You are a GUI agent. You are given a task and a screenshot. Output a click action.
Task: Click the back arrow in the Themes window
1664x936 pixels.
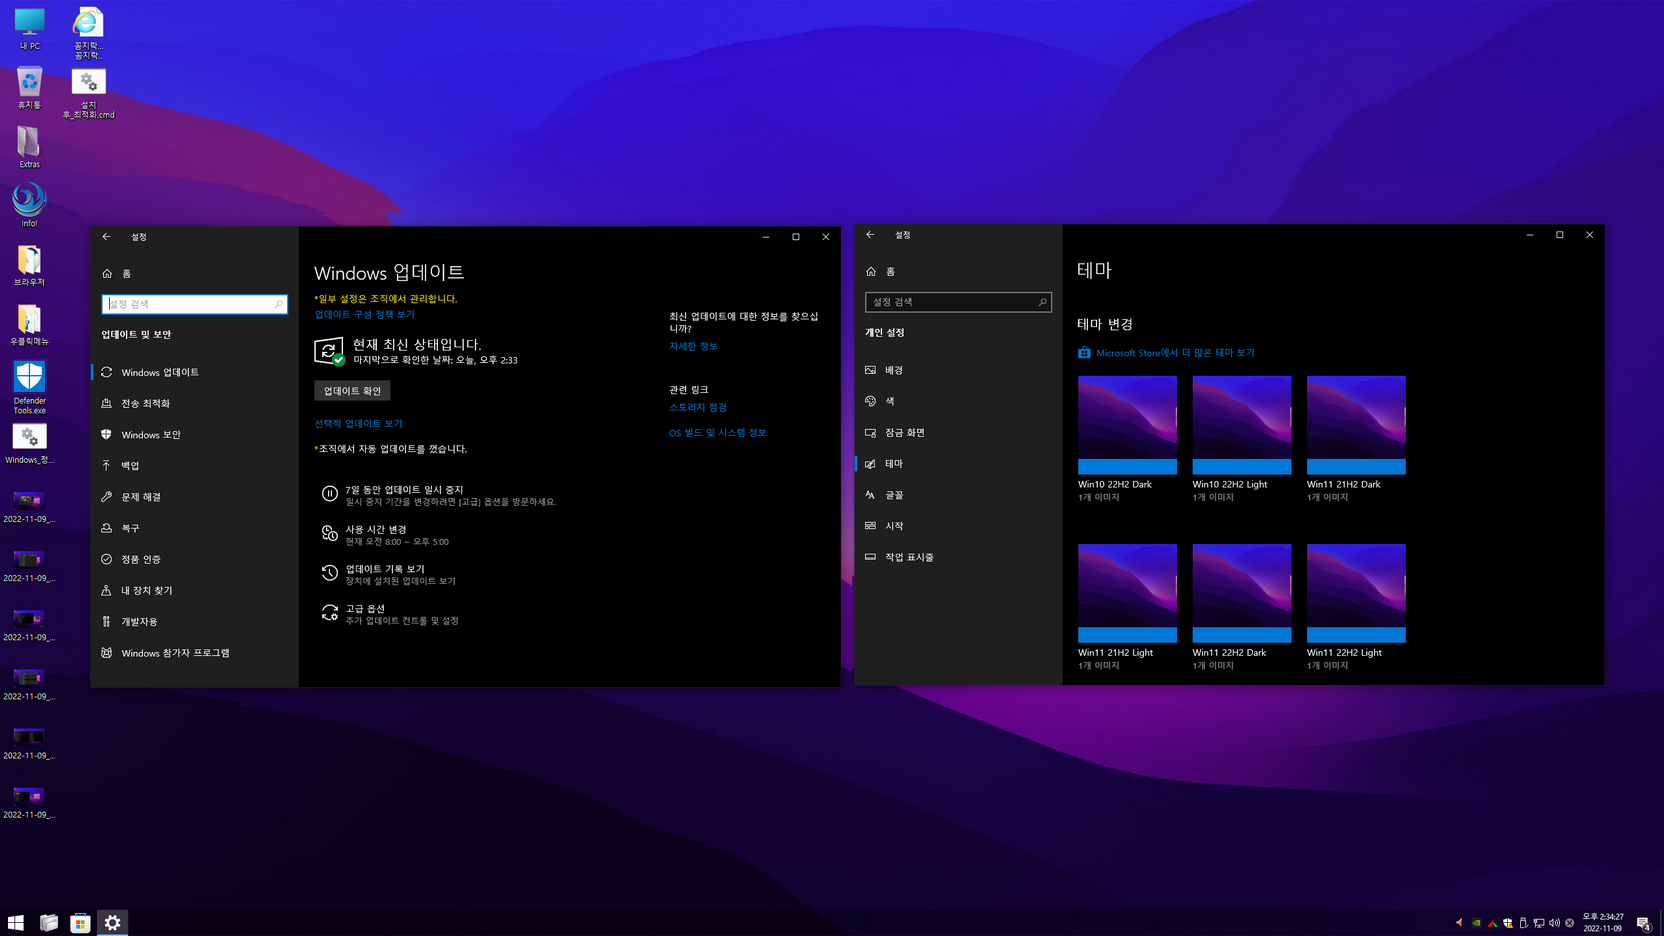click(x=870, y=235)
